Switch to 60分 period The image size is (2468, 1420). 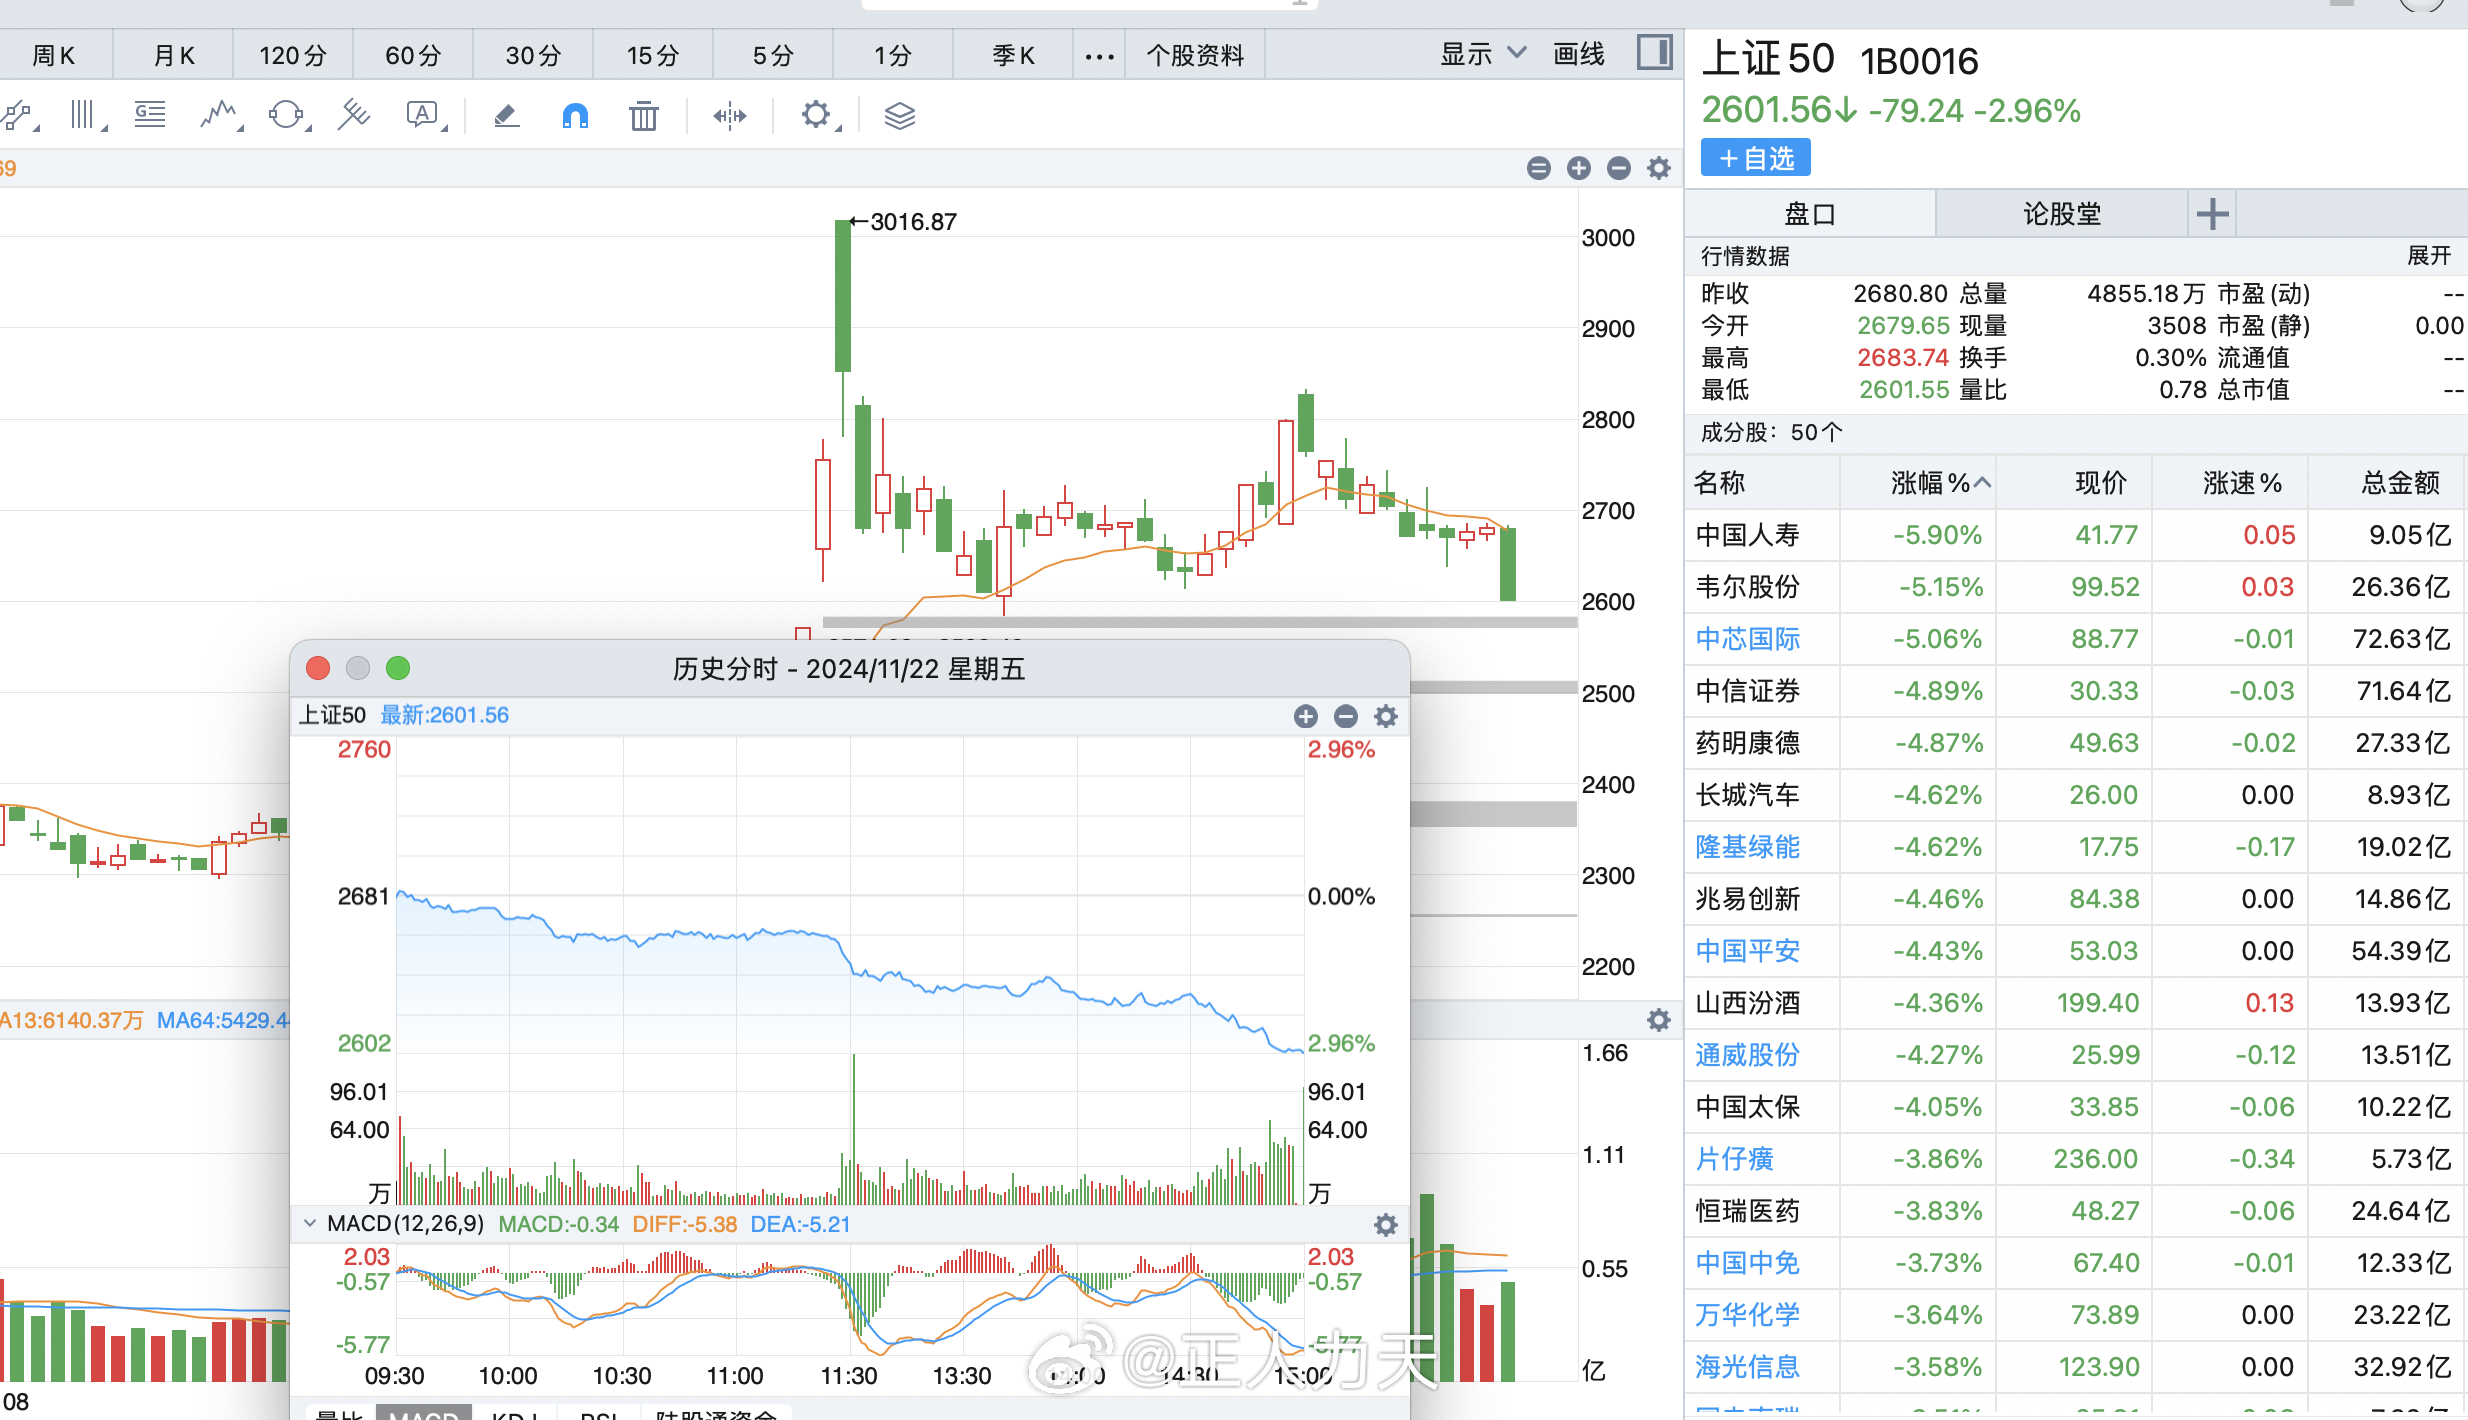(413, 55)
